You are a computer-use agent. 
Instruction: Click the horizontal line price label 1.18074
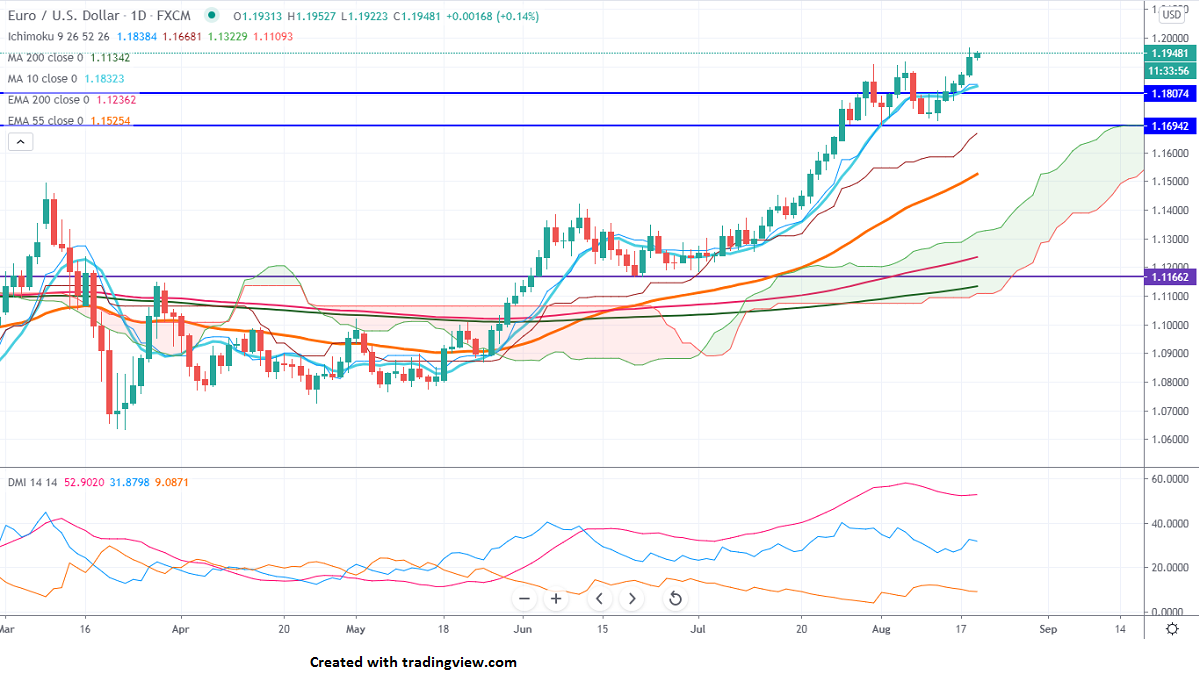1170,93
